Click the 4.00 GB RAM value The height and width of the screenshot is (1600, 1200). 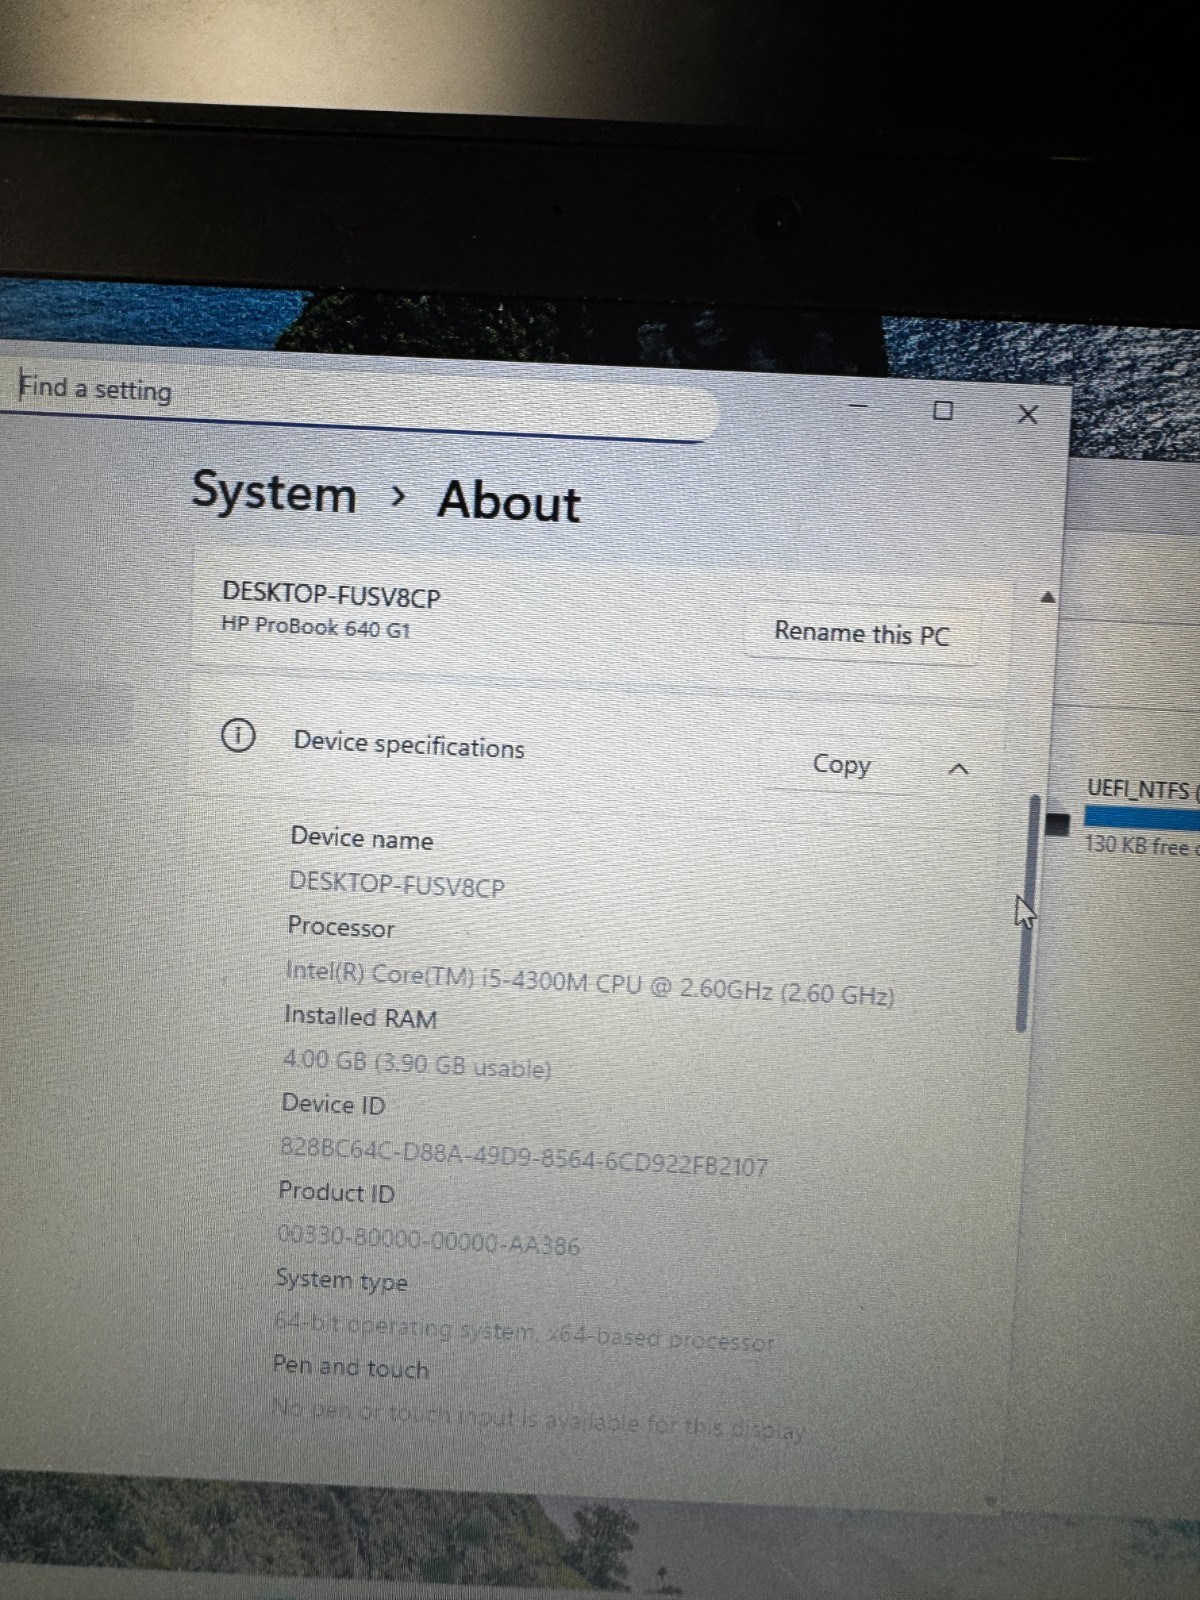(417, 1064)
